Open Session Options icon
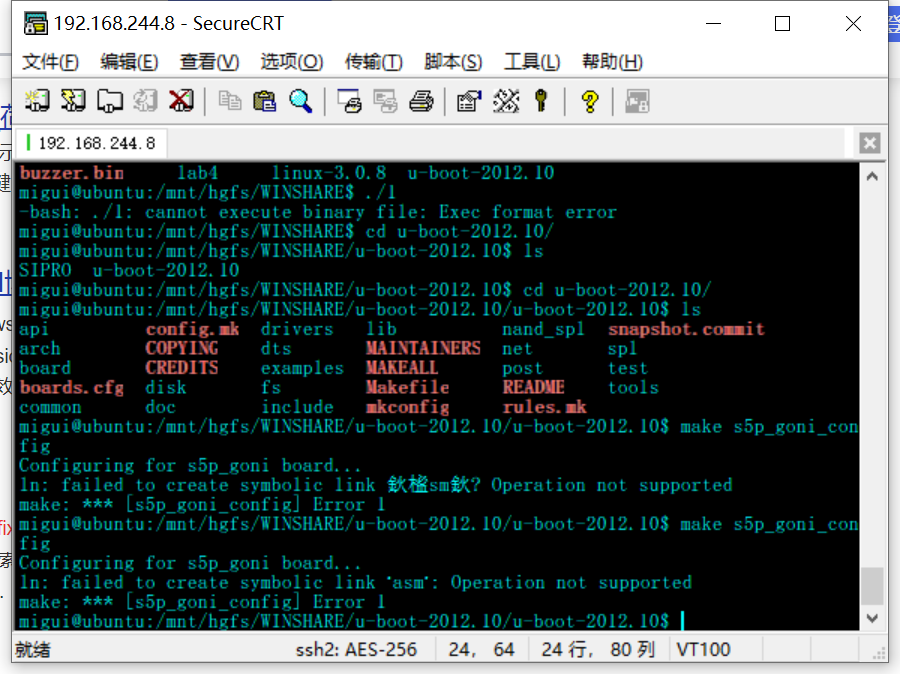Screen dimensions: 900x674 point(469,101)
